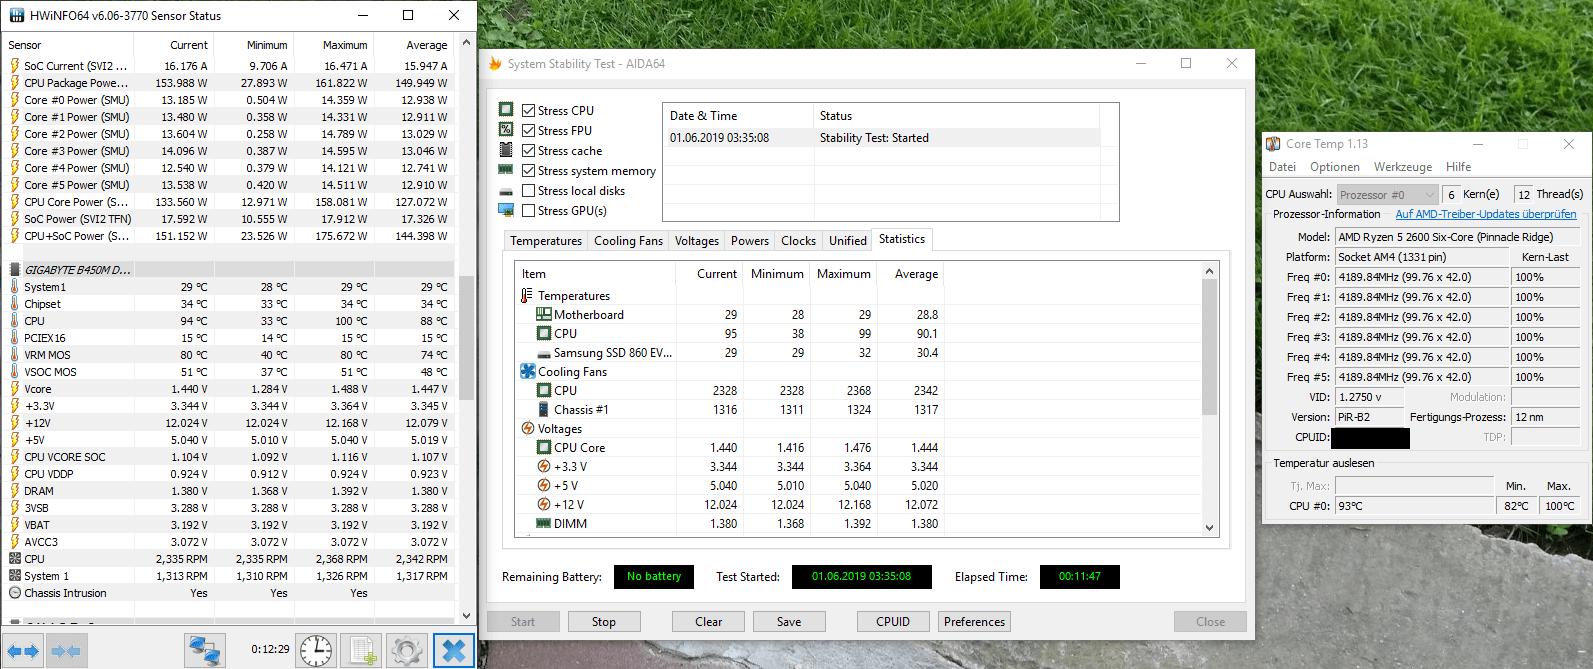This screenshot has height=669, width=1593.
Task: Click HWiNFO expand columns arrows icon
Action: pyautogui.click(x=23, y=651)
